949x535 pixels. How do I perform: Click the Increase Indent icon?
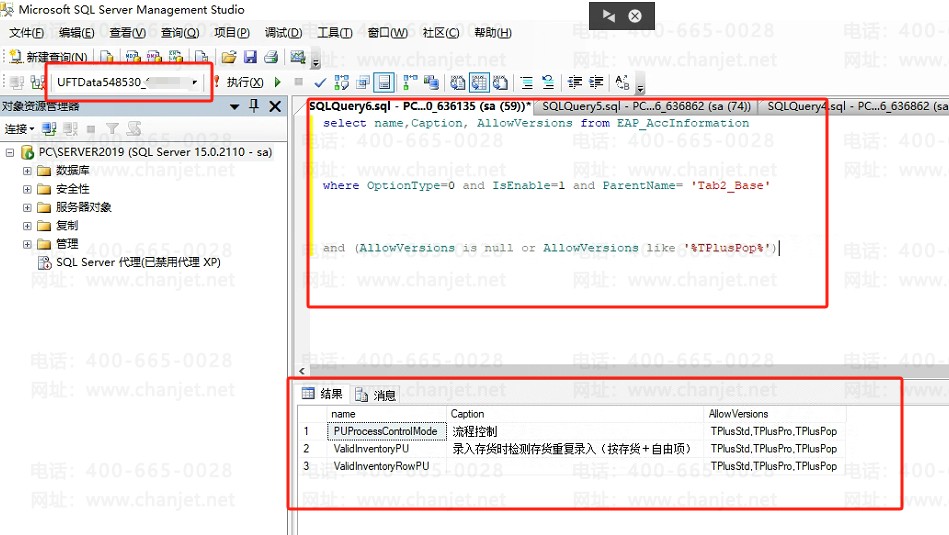point(596,82)
